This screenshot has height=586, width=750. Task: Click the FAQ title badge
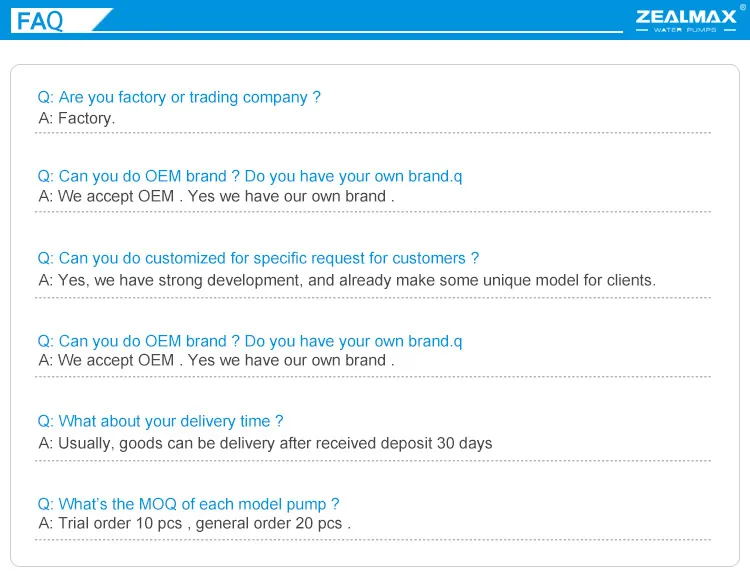pos(61,20)
